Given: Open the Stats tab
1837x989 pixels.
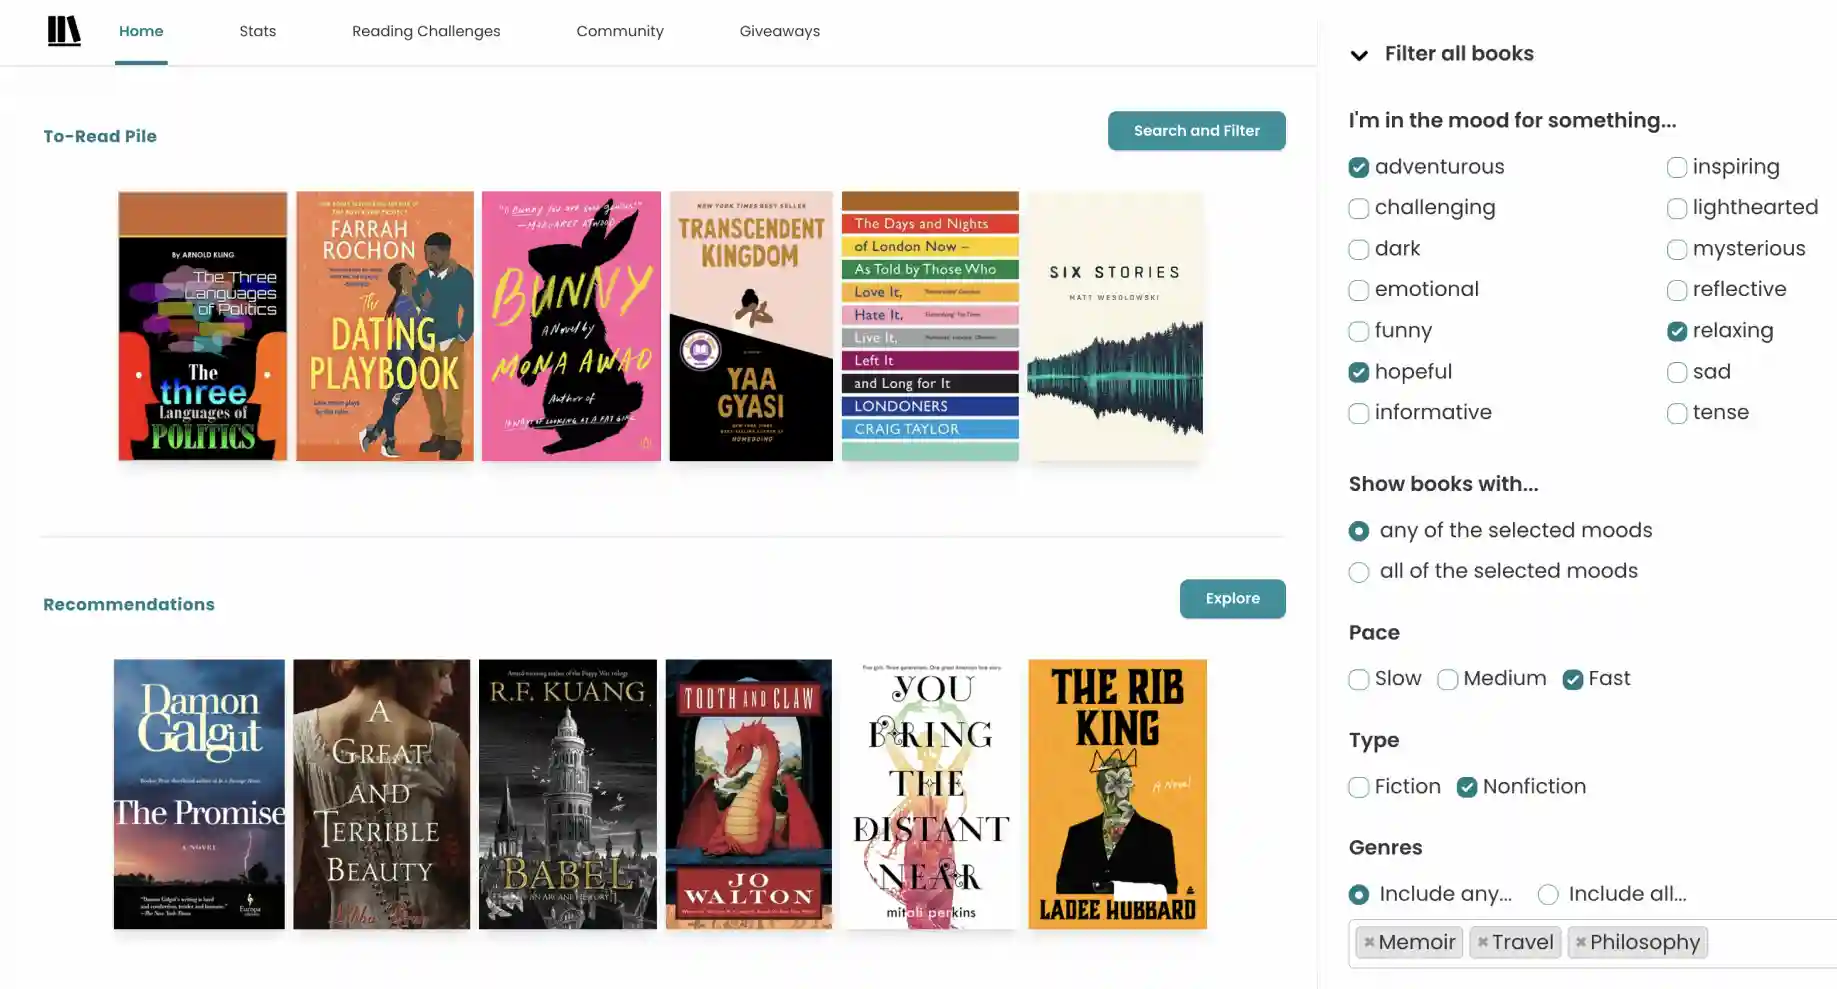Looking at the screenshot, I should click(x=257, y=31).
